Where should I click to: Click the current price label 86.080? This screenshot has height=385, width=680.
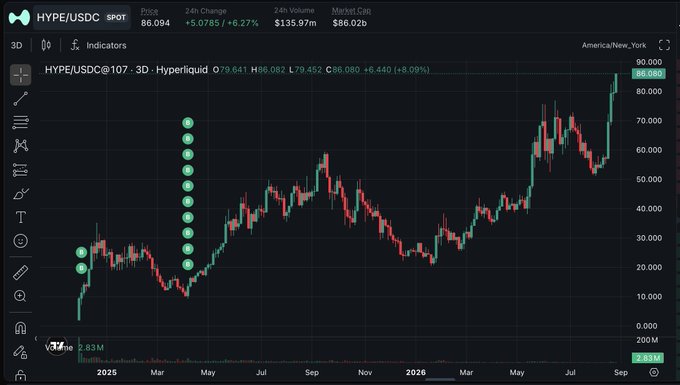[x=648, y=74]
